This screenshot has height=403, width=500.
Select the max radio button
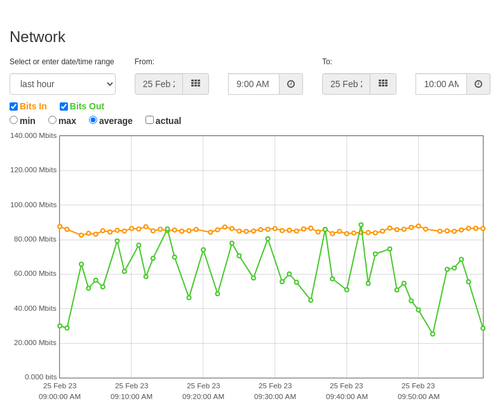pyautogui.click(x=52, y=120)
